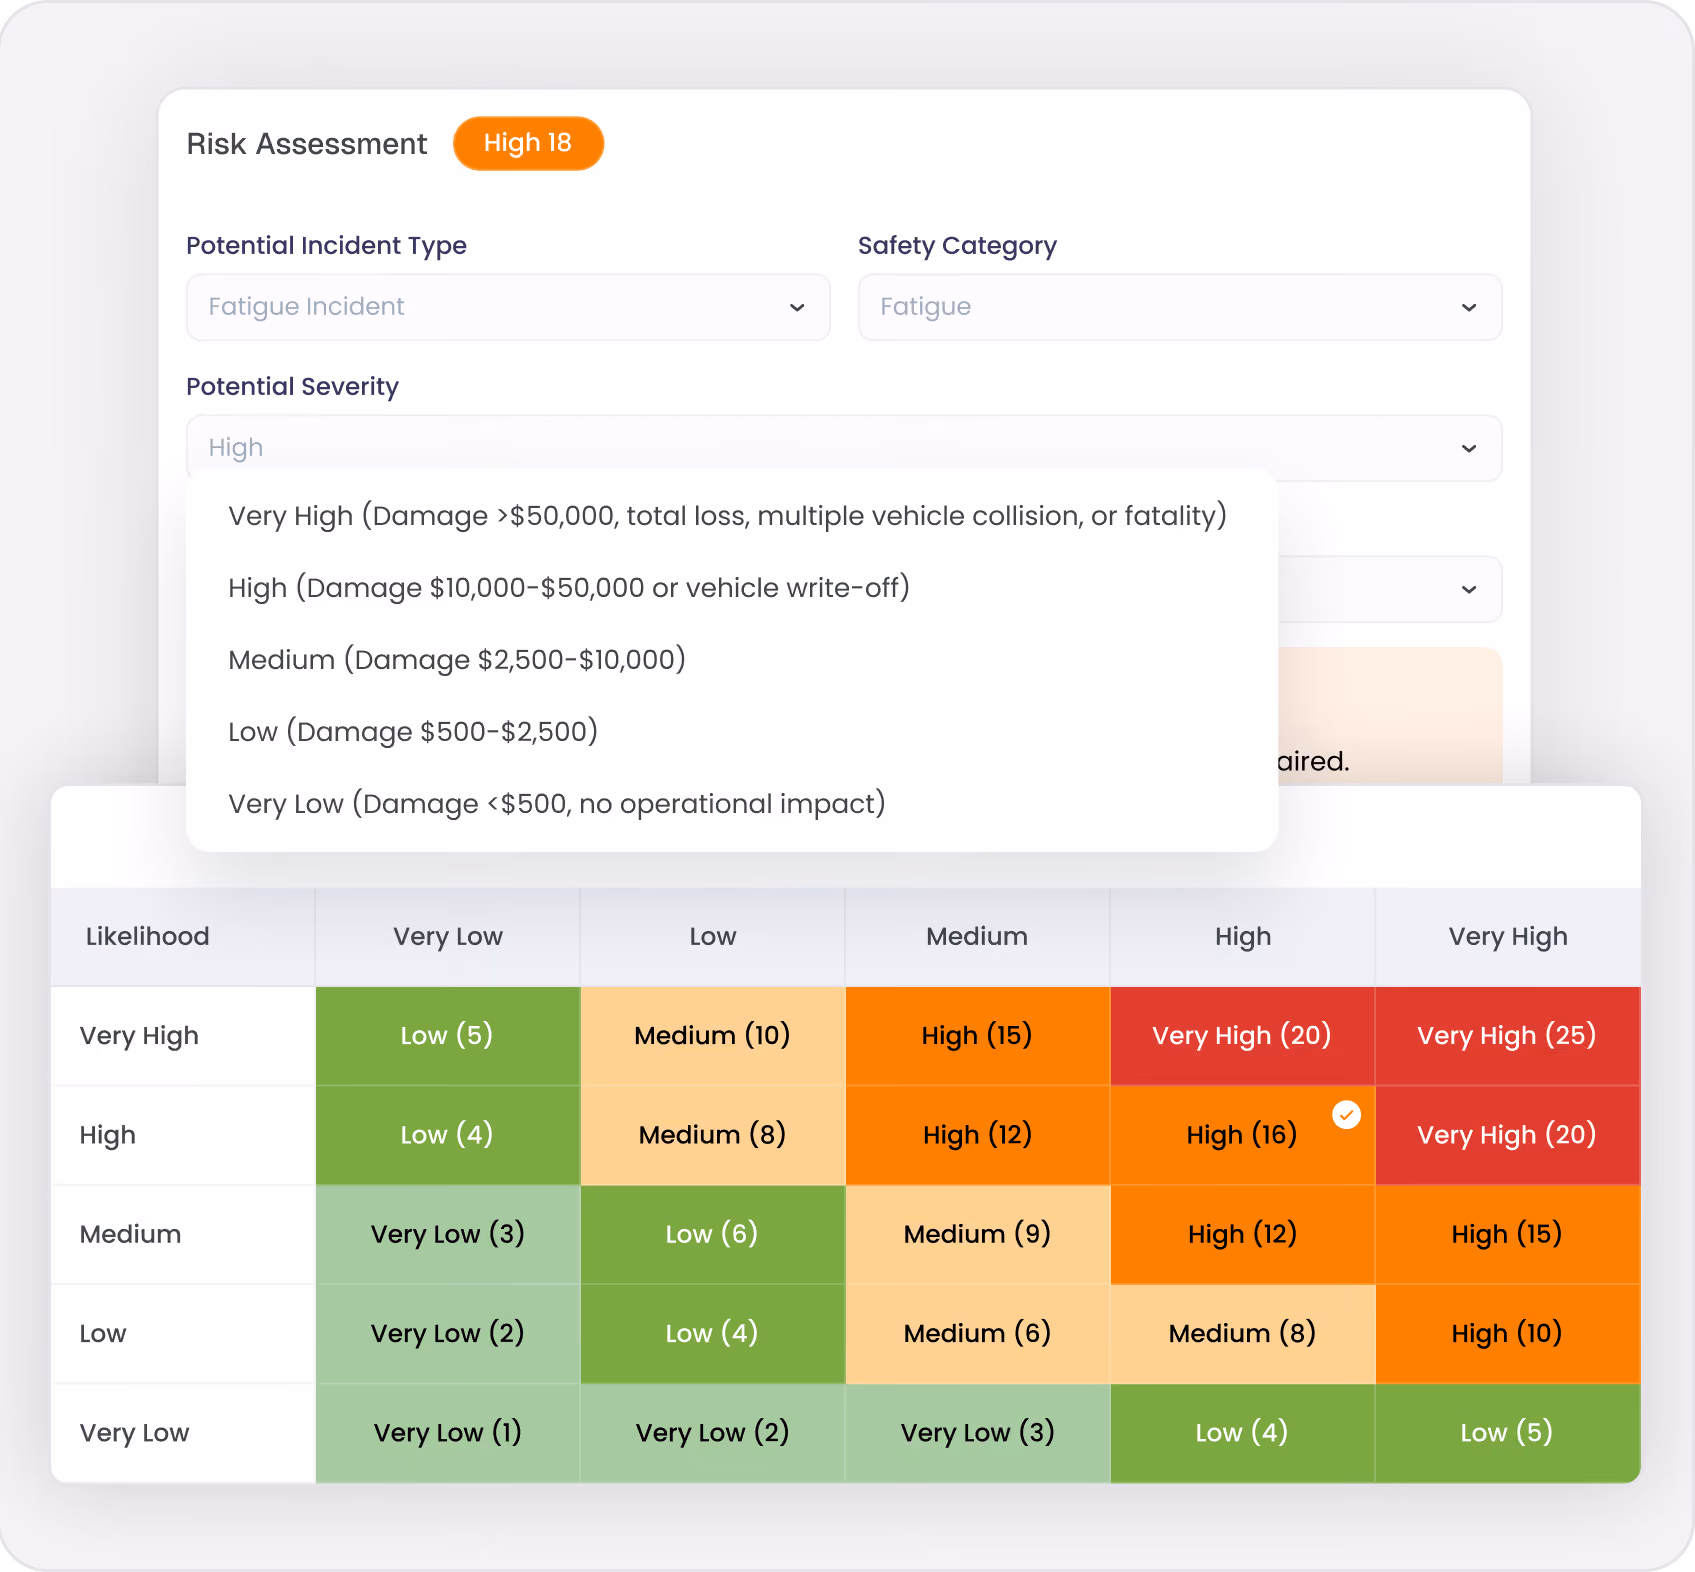Click Very High (20) in Very High row
This screenshot has height=1572, width=1695.
pyautogui.click(x=1242, y=1036)
